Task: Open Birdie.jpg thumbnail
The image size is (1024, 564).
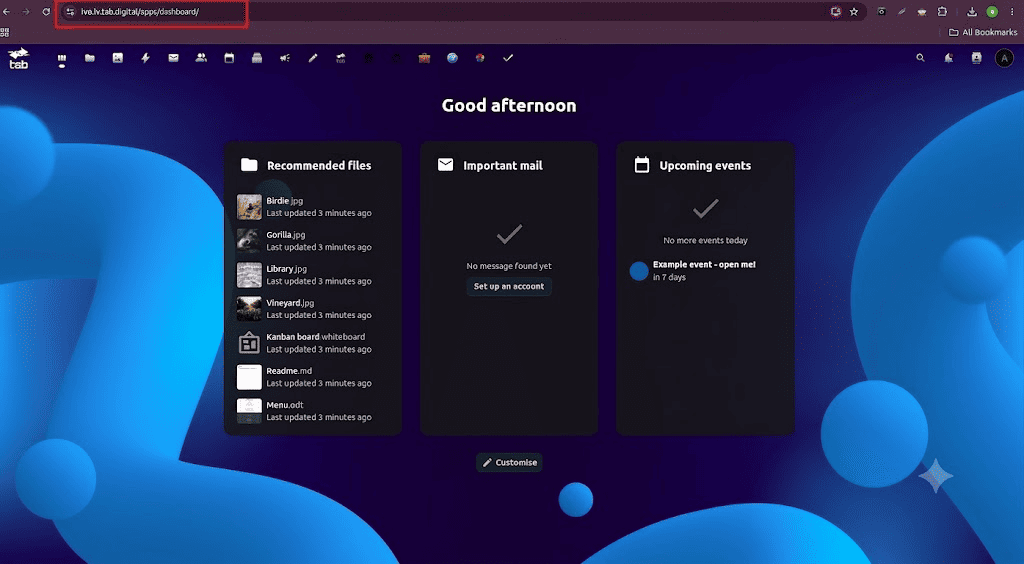Action: coord(249,207)
